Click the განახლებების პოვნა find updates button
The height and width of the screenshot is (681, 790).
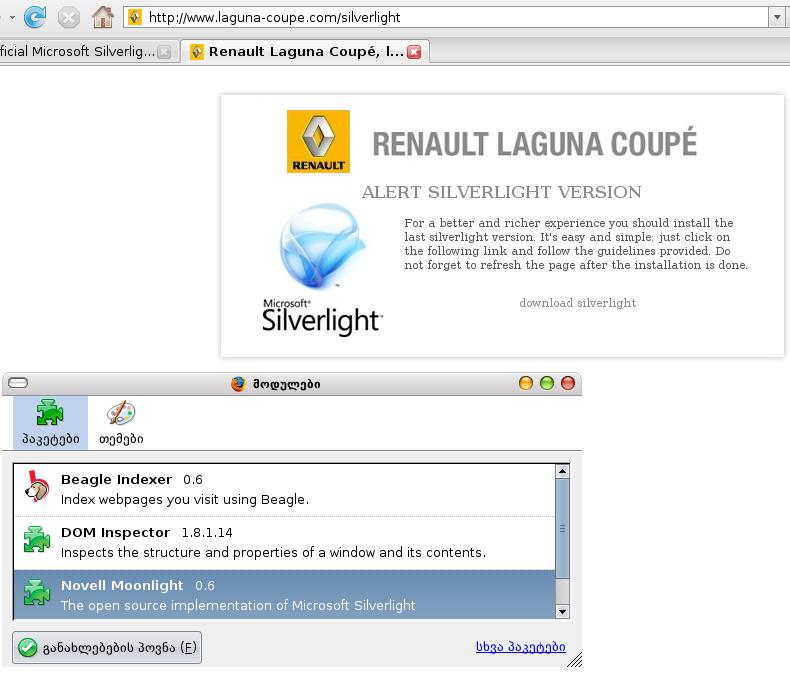point(107,647)
